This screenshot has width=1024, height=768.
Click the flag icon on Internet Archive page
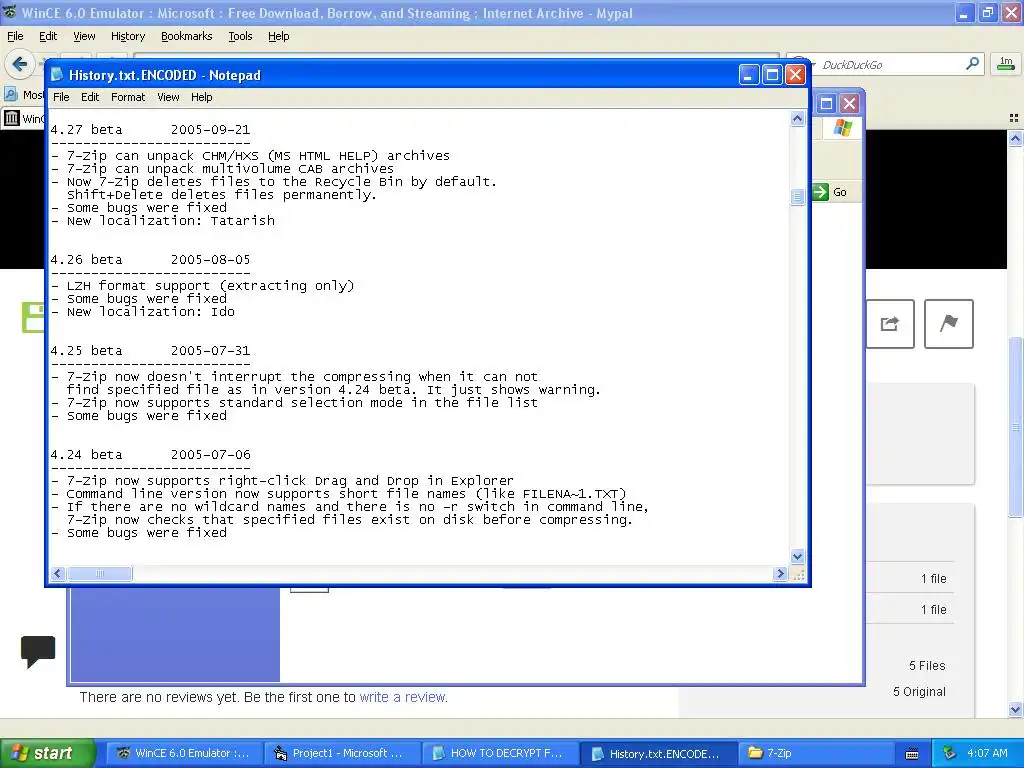949,324
